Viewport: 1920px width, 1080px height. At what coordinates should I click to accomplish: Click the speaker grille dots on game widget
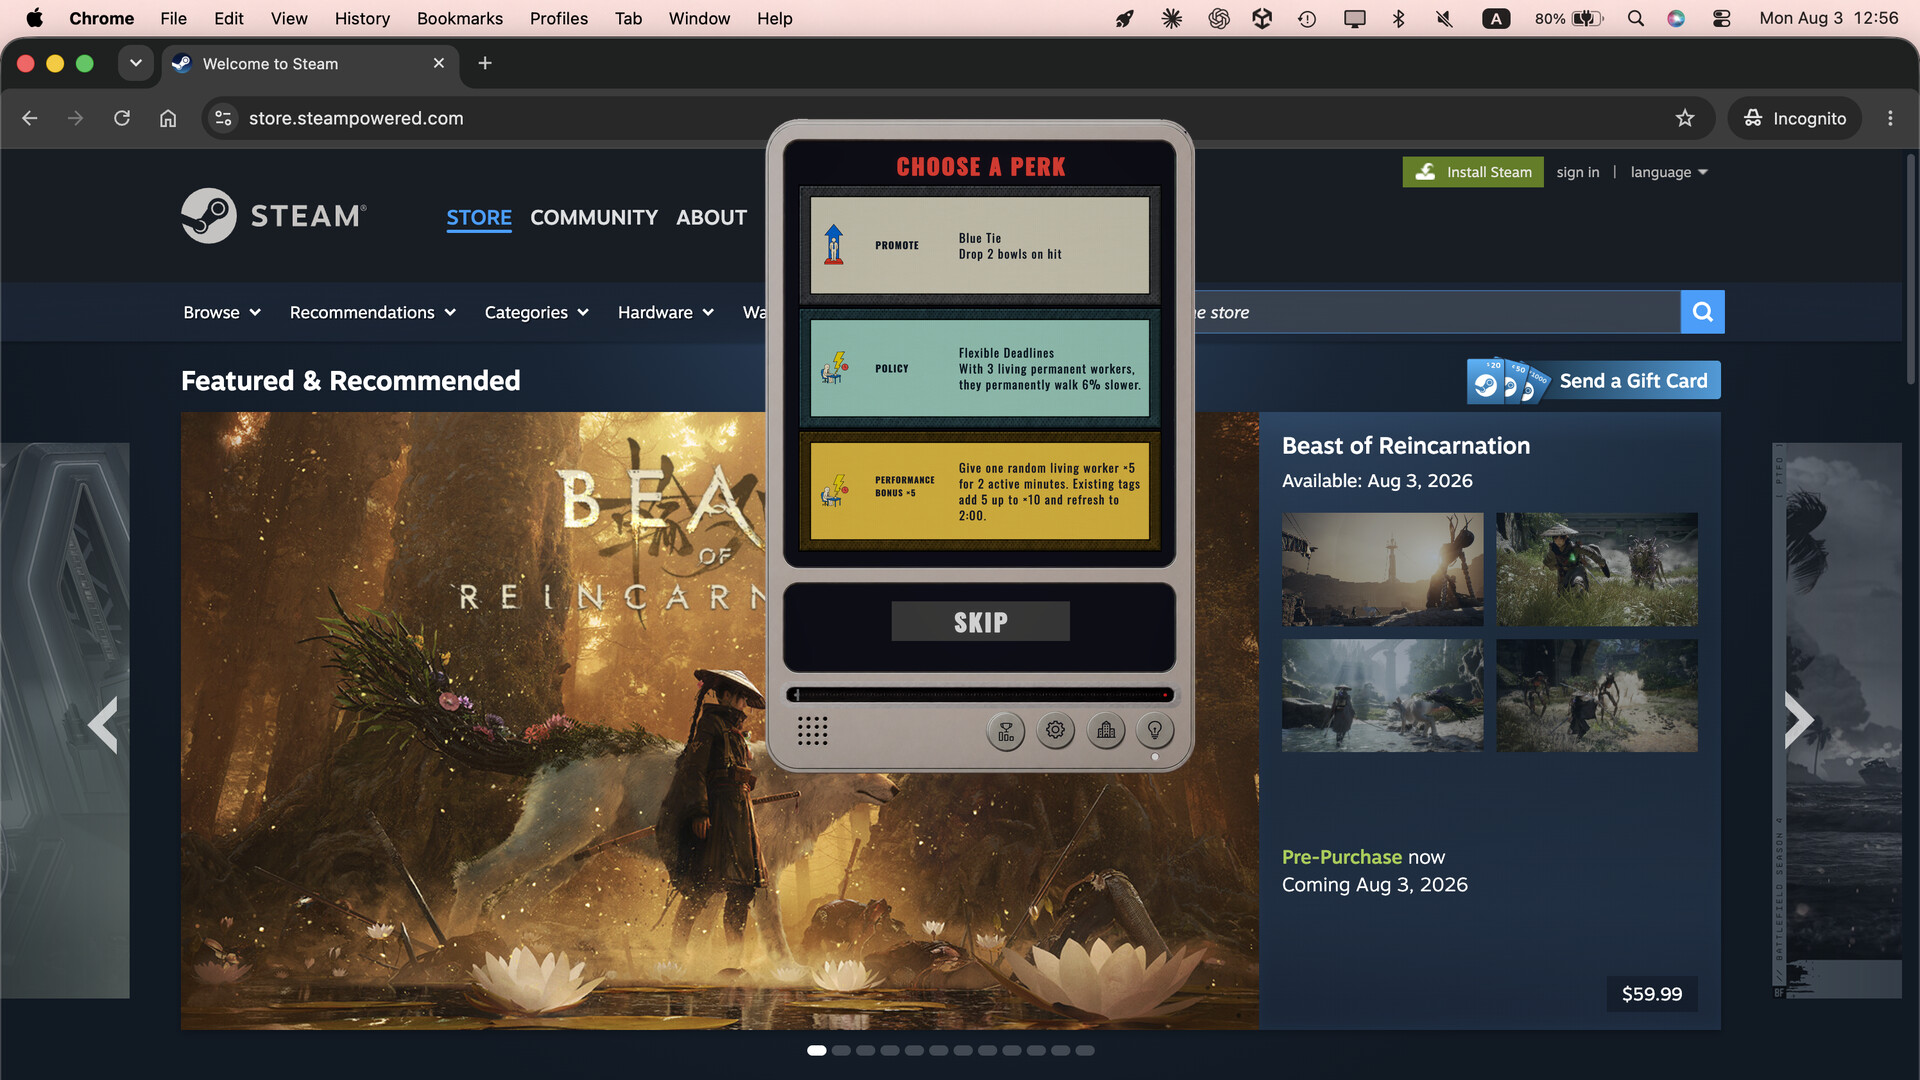812,731
